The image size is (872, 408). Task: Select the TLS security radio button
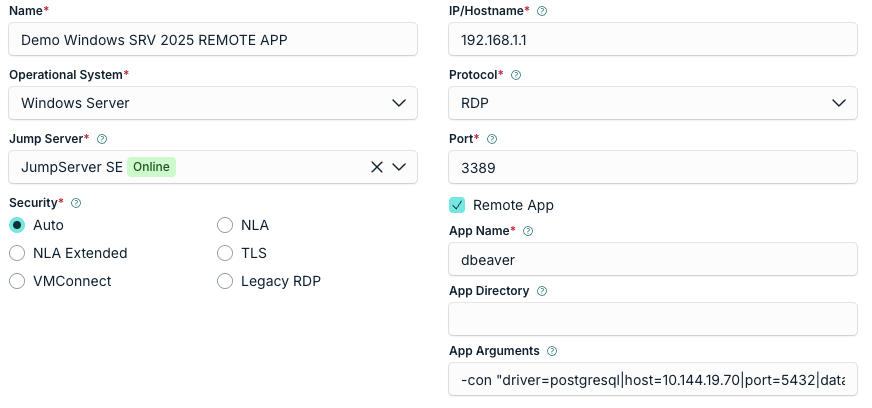point(225,253)
